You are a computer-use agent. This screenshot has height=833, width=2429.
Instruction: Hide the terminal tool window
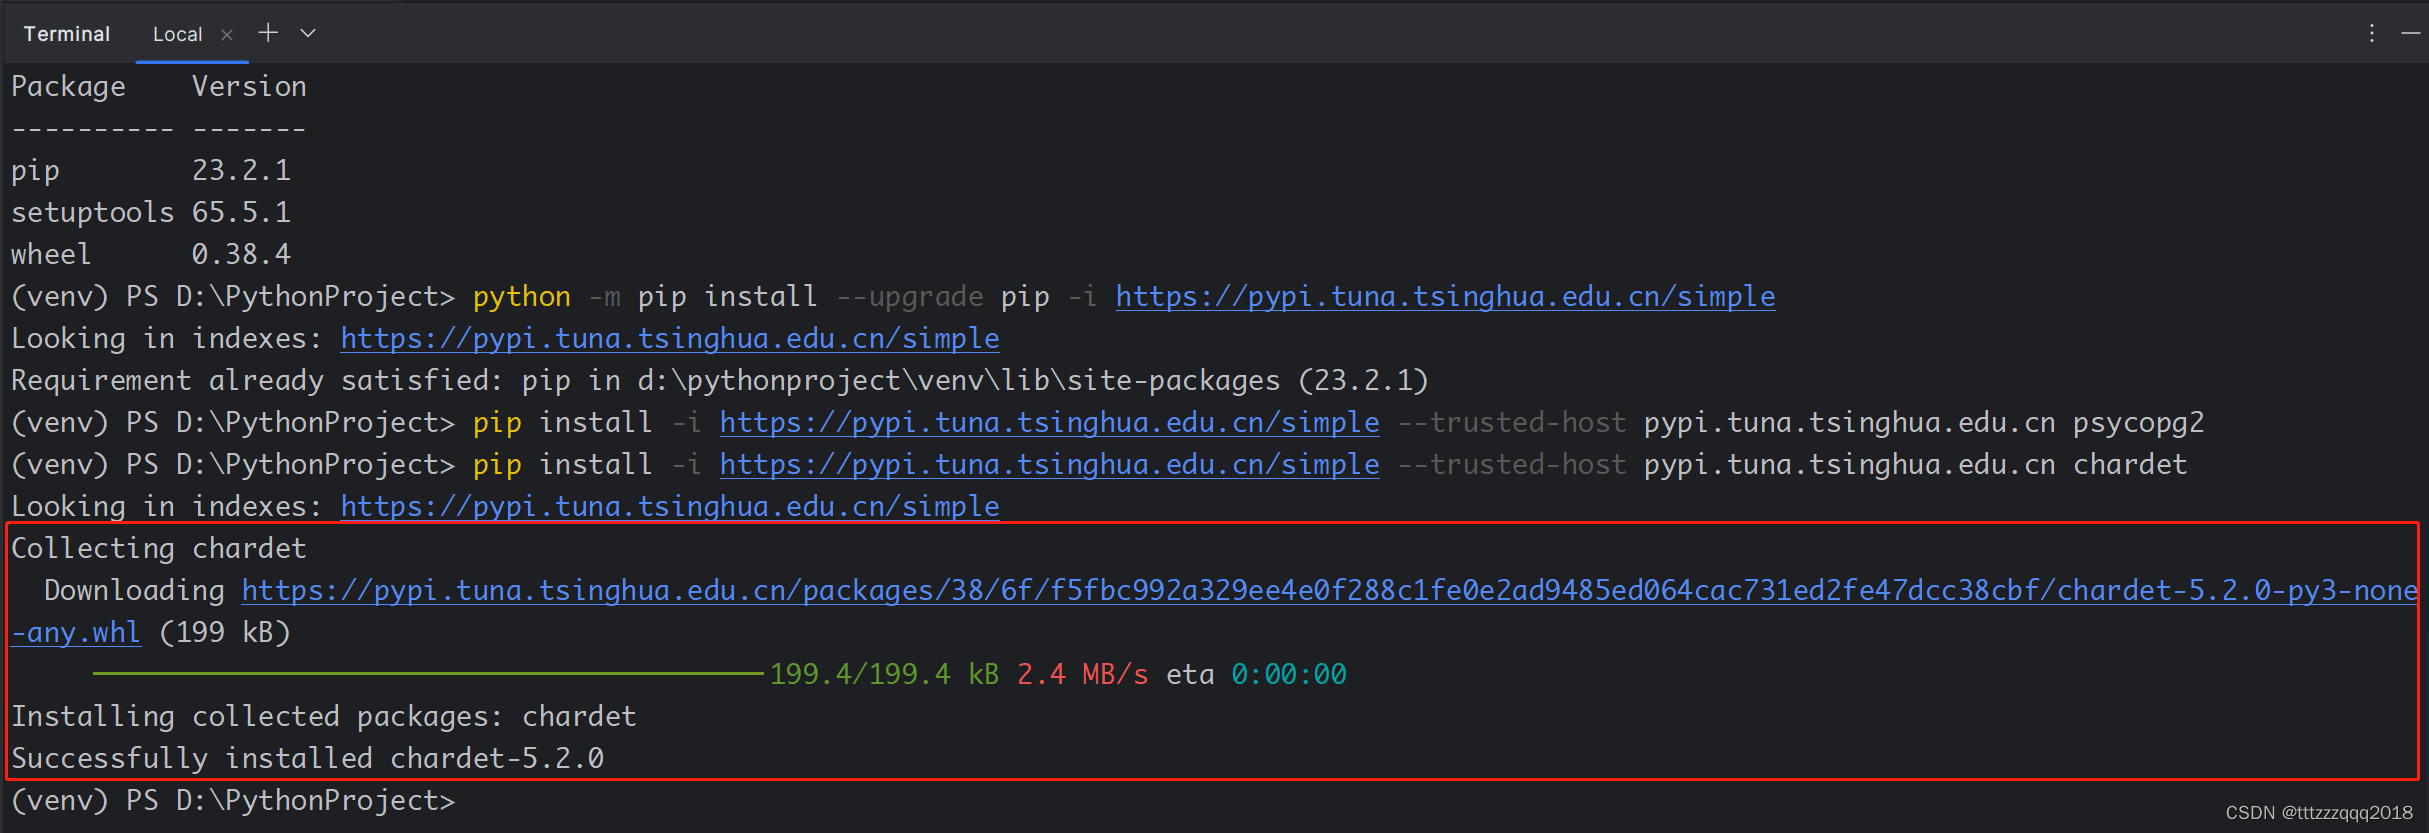[2411, 33]
